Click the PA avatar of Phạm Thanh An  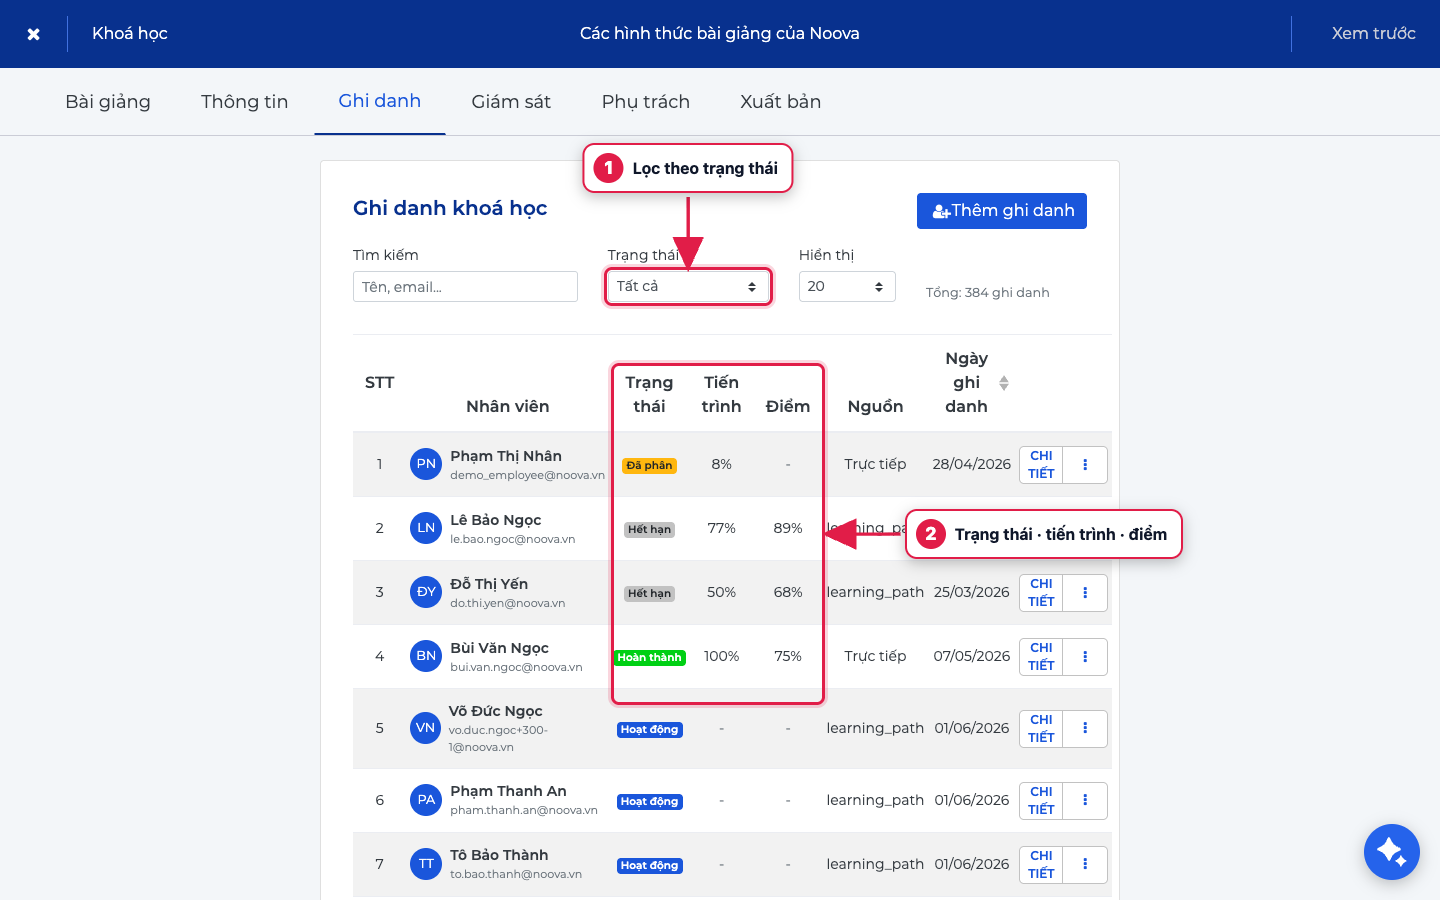click(426, 800)
